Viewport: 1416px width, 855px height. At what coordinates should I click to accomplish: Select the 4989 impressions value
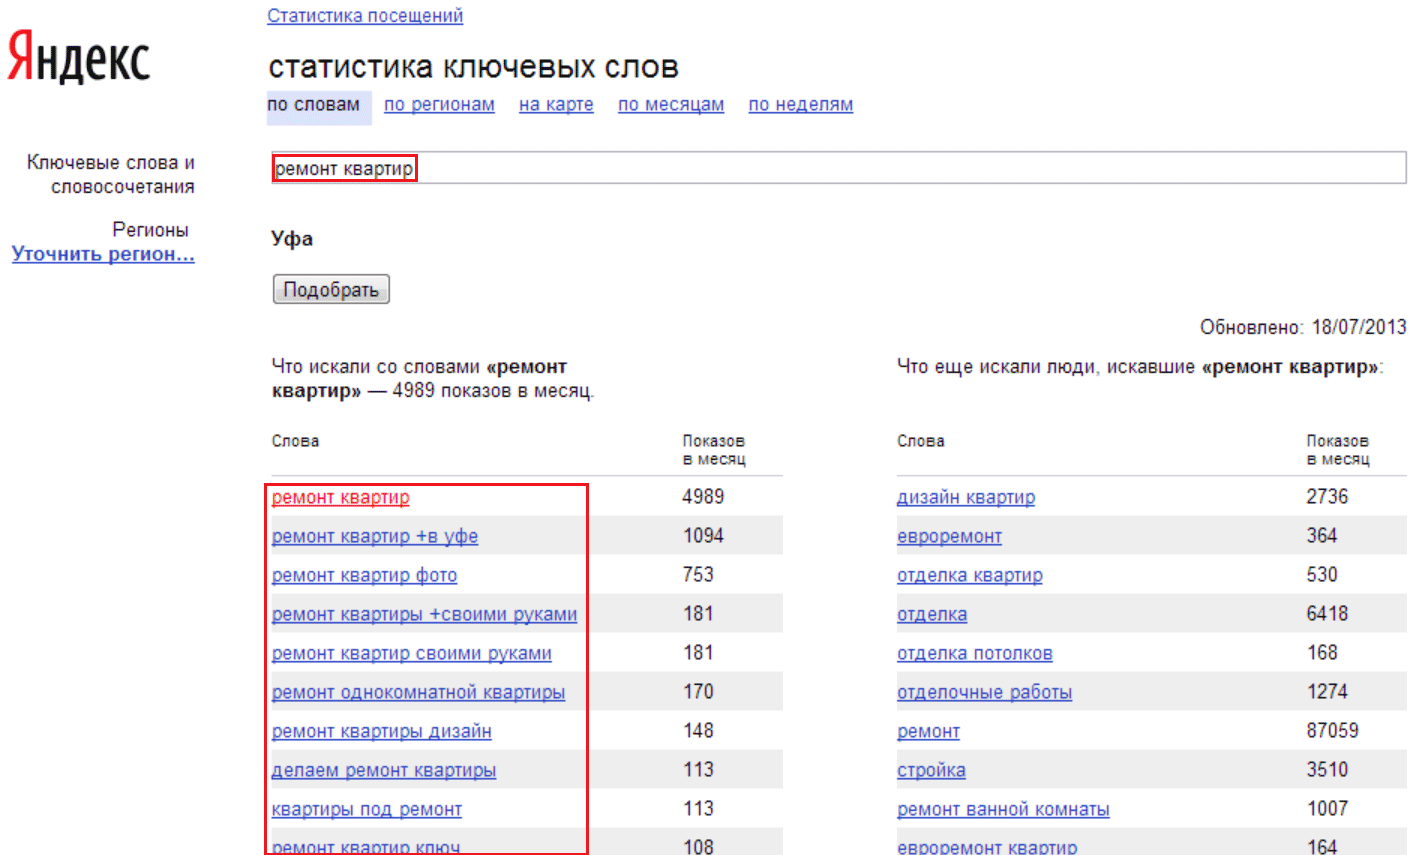[703, 497]
